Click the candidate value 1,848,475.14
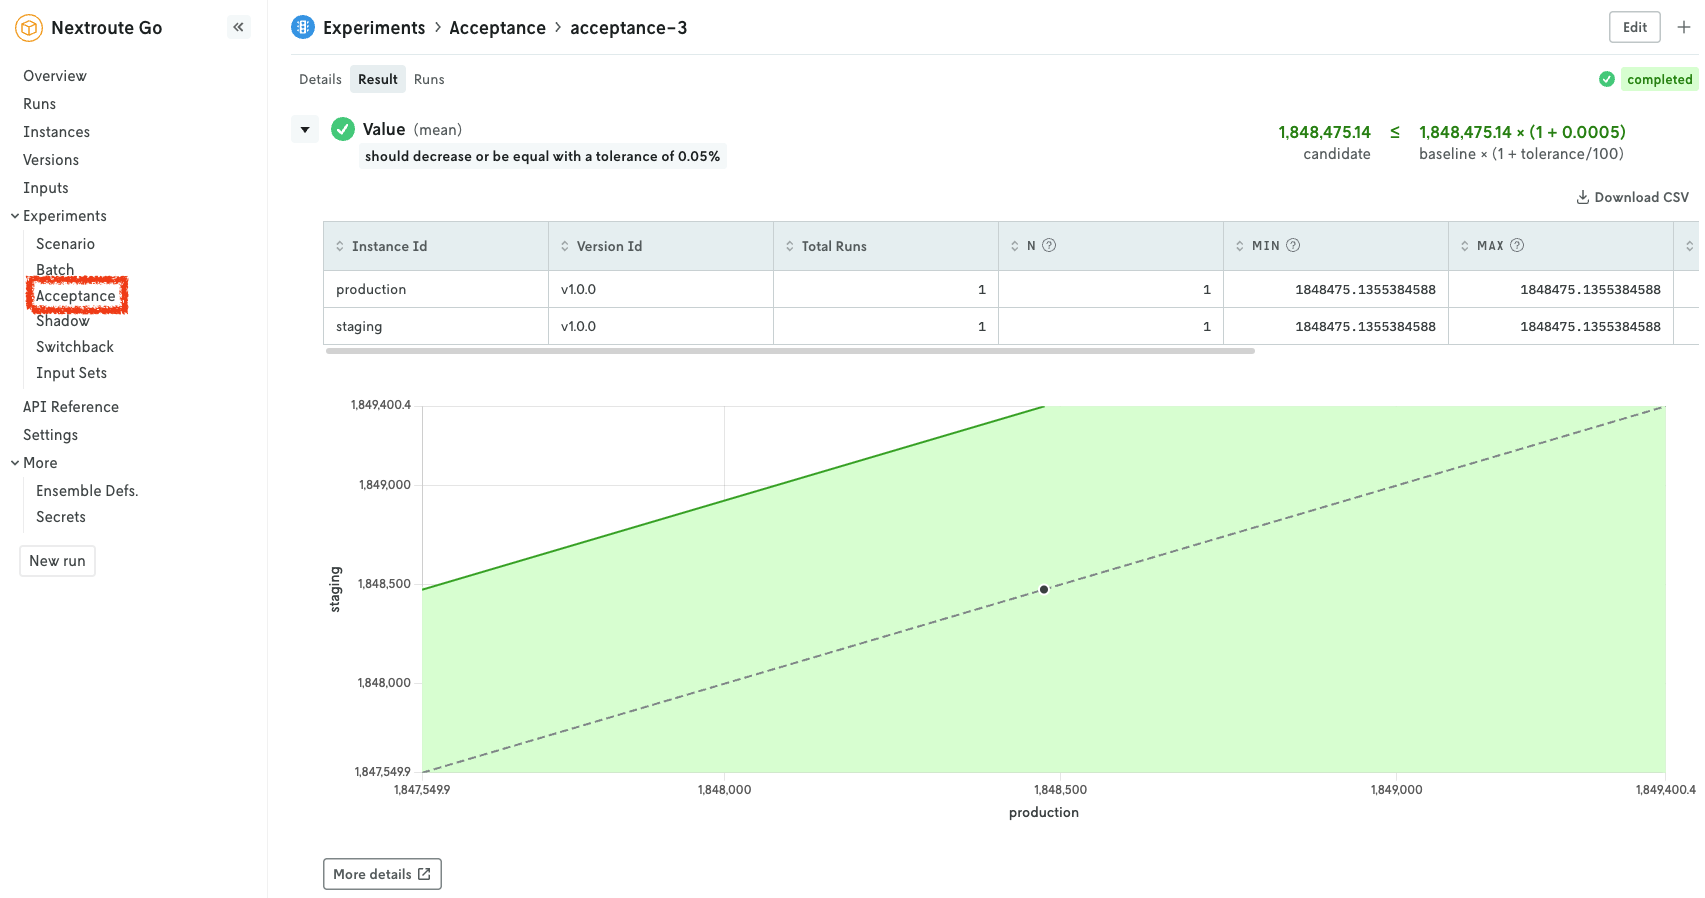Viewport: 1705px width, 898px height. pyautogui.click(x=1324, y=132)
